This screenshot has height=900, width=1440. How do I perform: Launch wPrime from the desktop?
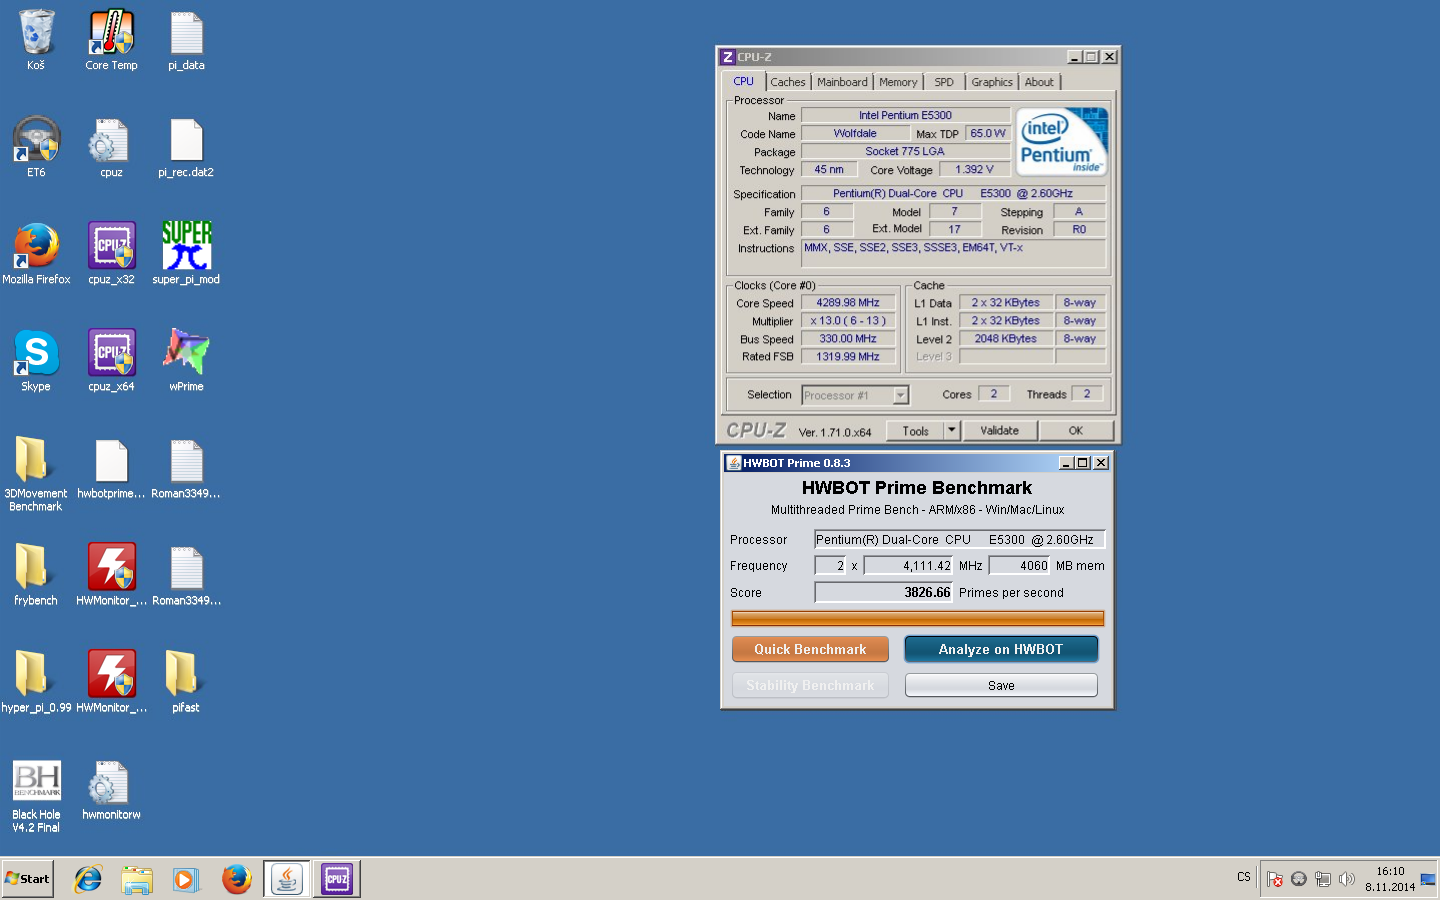pyautogui.click(x=186, y=361)
